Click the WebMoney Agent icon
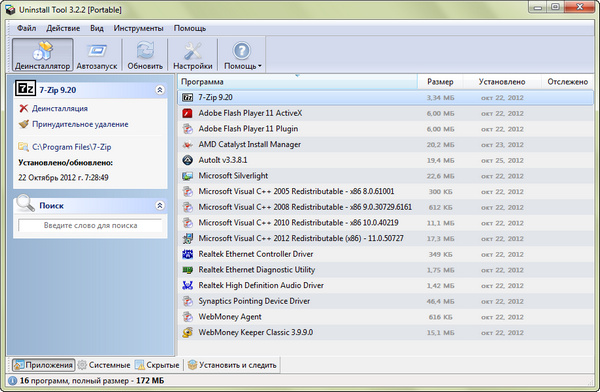Screen dimensions: 600x392 point(188,317)
